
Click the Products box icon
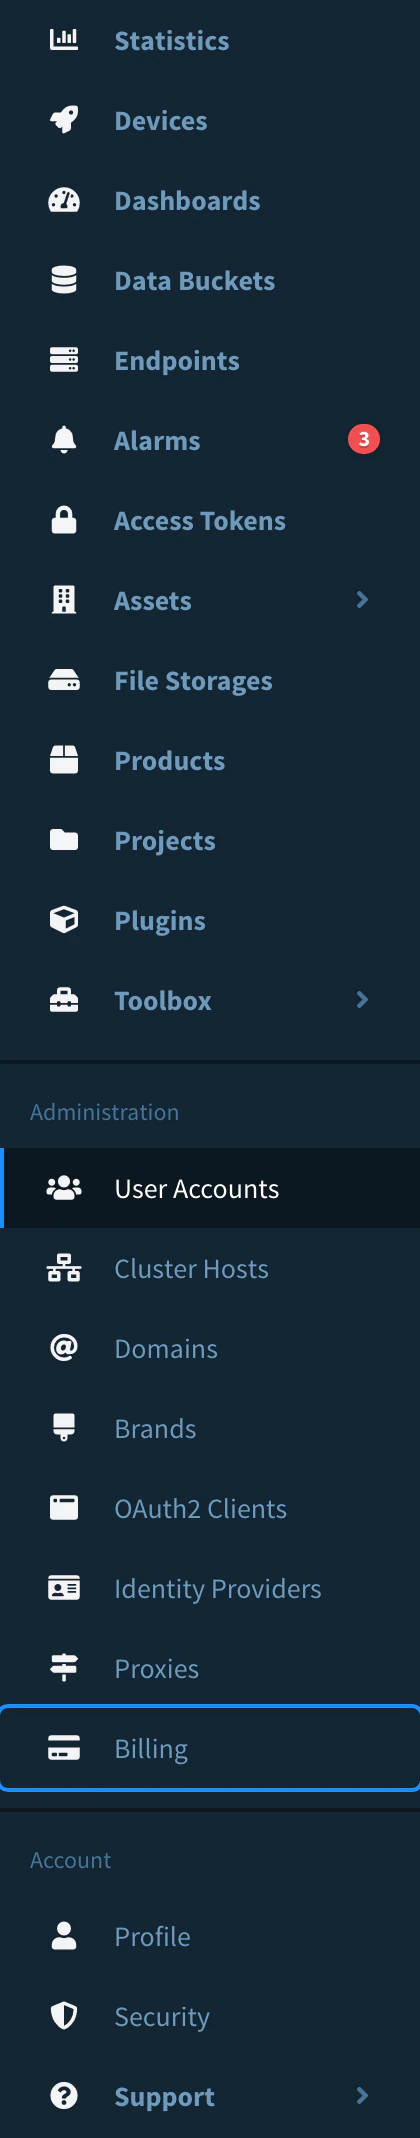tap(64, 760)
